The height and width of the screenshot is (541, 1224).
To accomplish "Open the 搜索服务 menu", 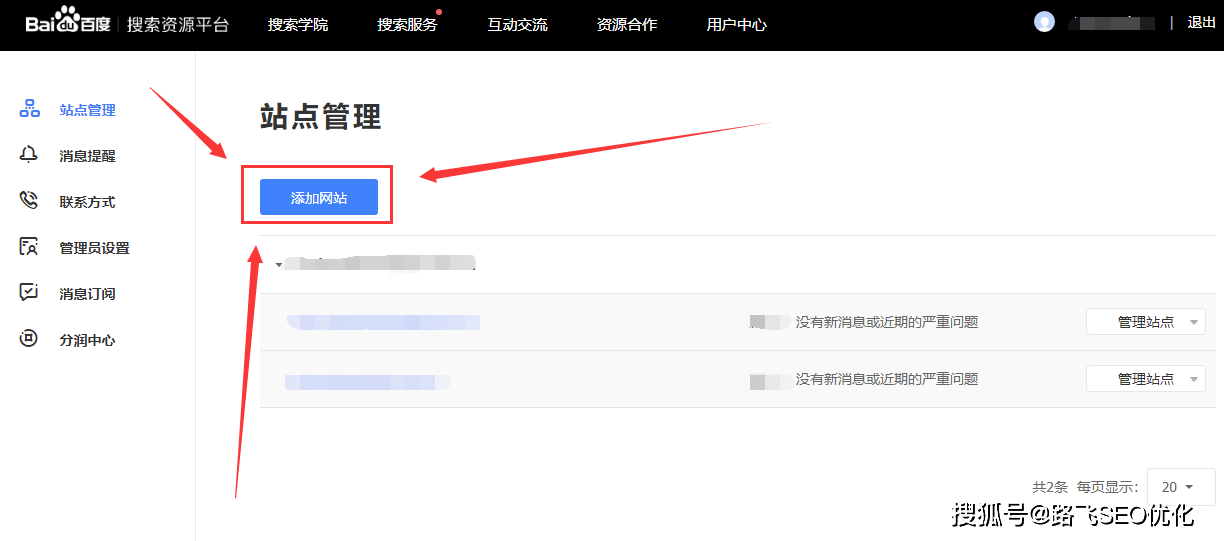I will (407, 24).
